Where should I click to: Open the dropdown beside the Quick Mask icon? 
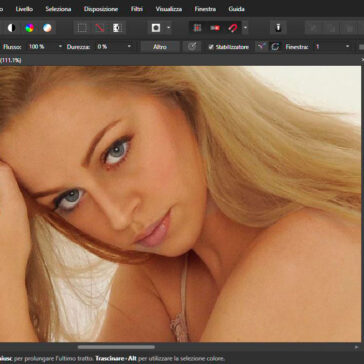point(168,28)
